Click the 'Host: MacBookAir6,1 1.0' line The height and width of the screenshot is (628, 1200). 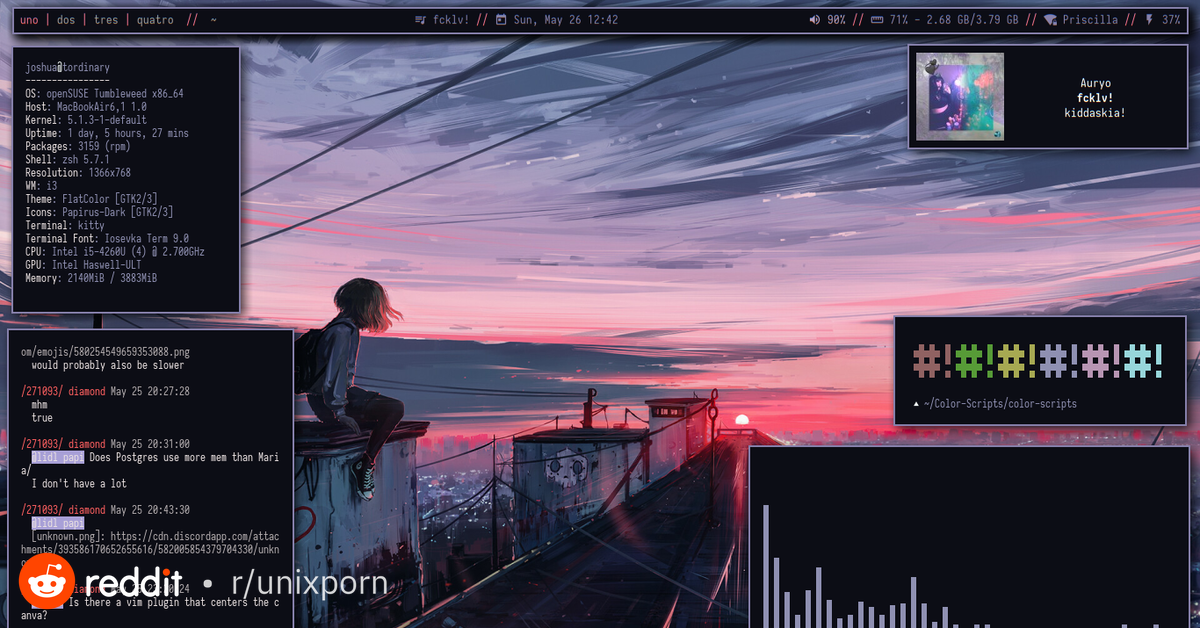pyautogui.click(x=86, y=107)
